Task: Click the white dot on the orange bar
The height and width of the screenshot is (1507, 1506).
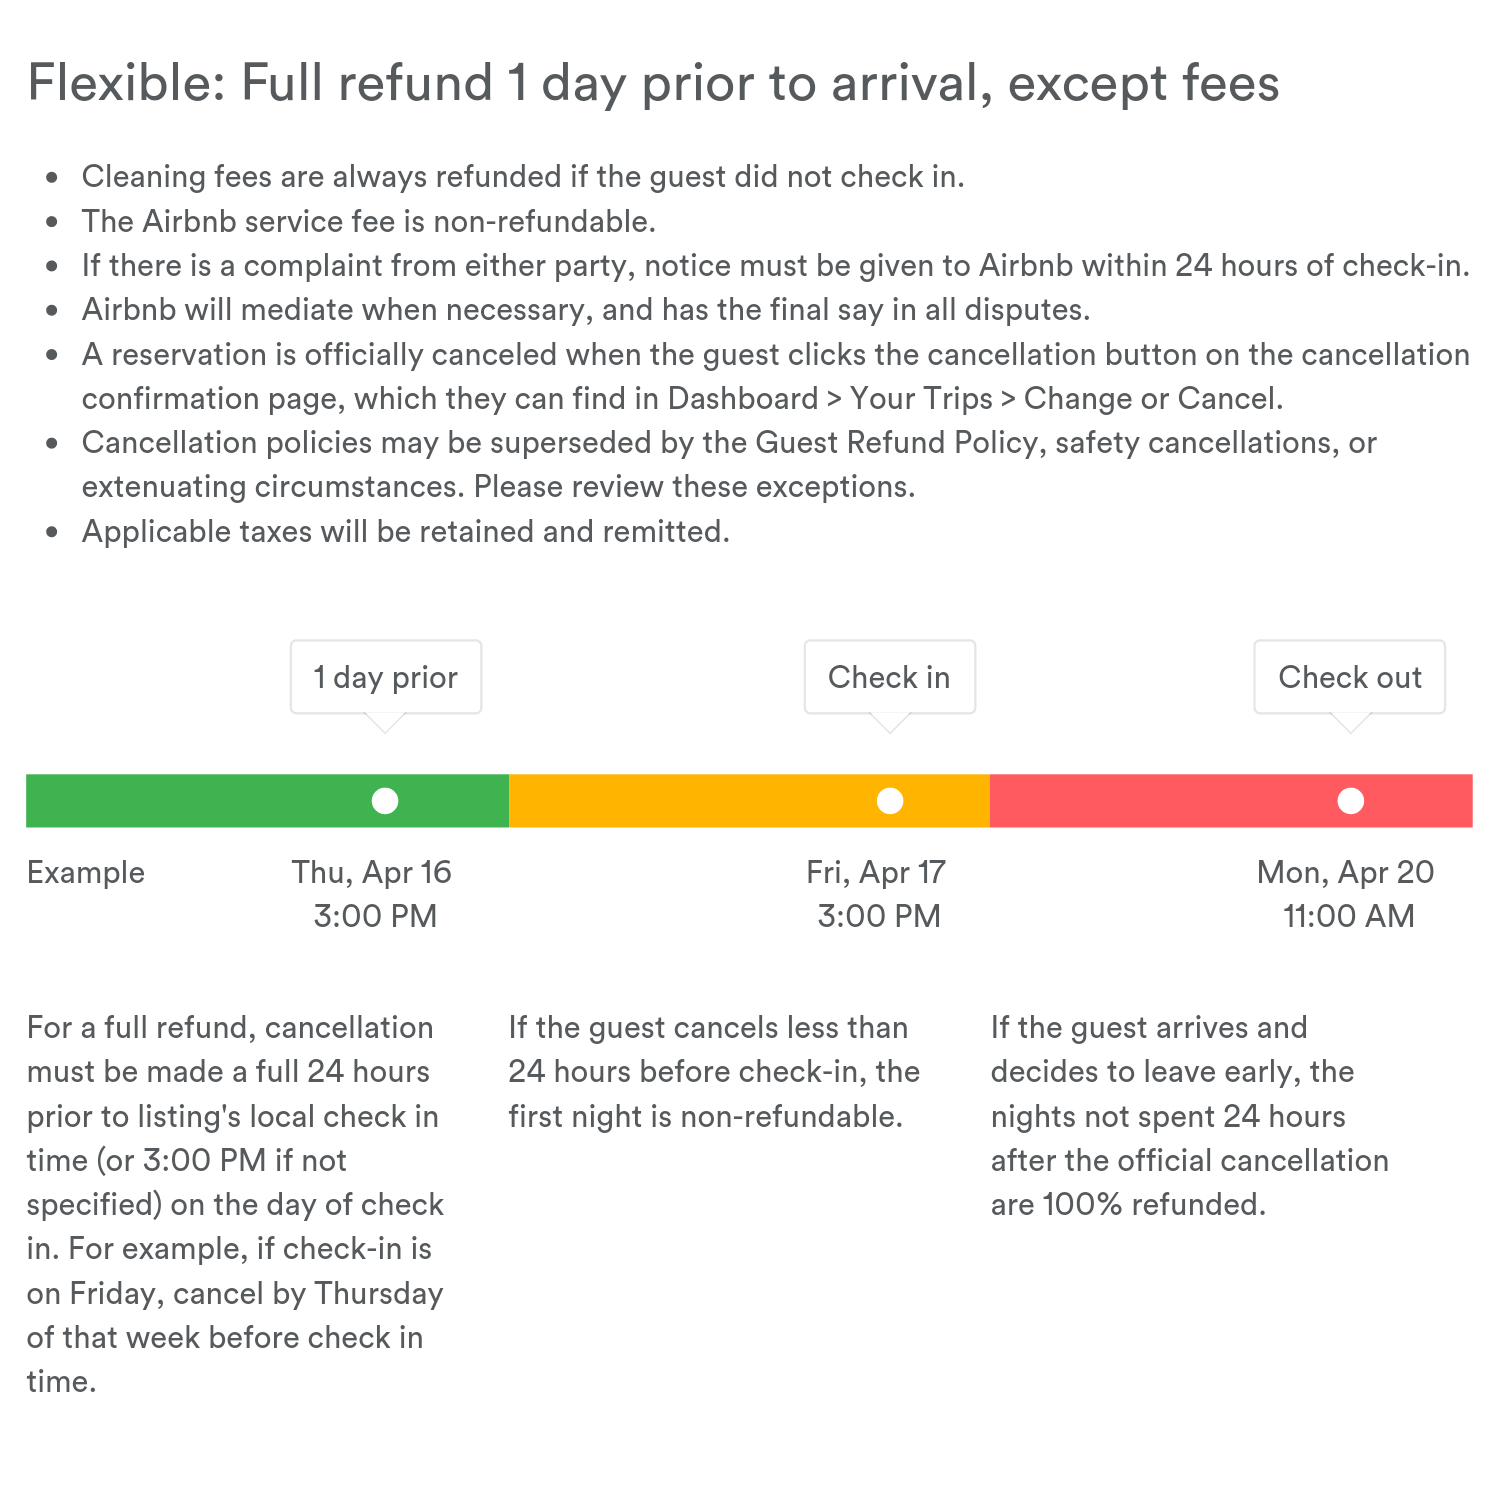Action: (x=890, y=801)
